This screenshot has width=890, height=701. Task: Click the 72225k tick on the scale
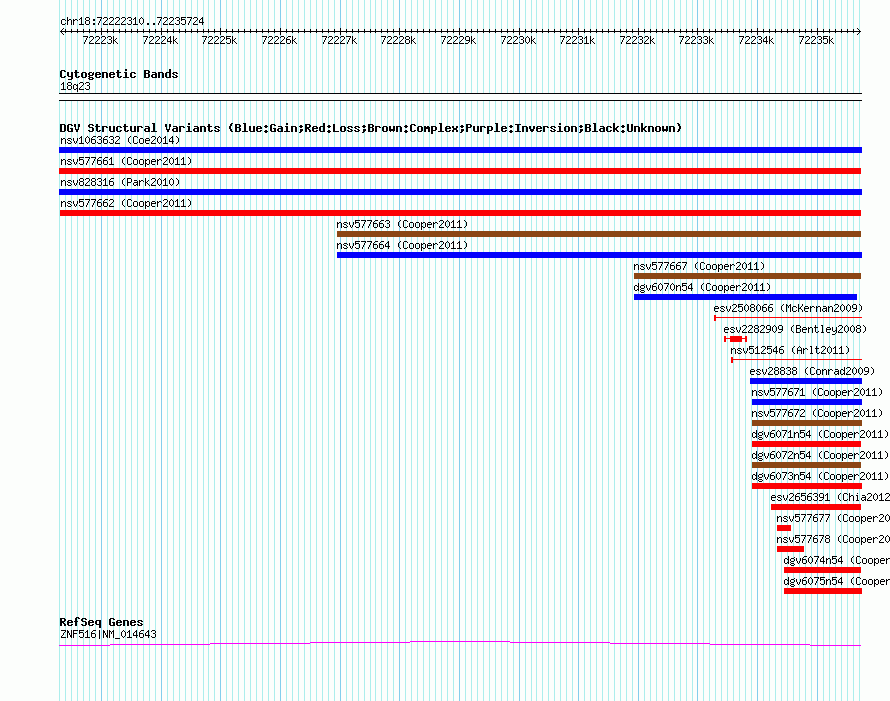point(219,40)
